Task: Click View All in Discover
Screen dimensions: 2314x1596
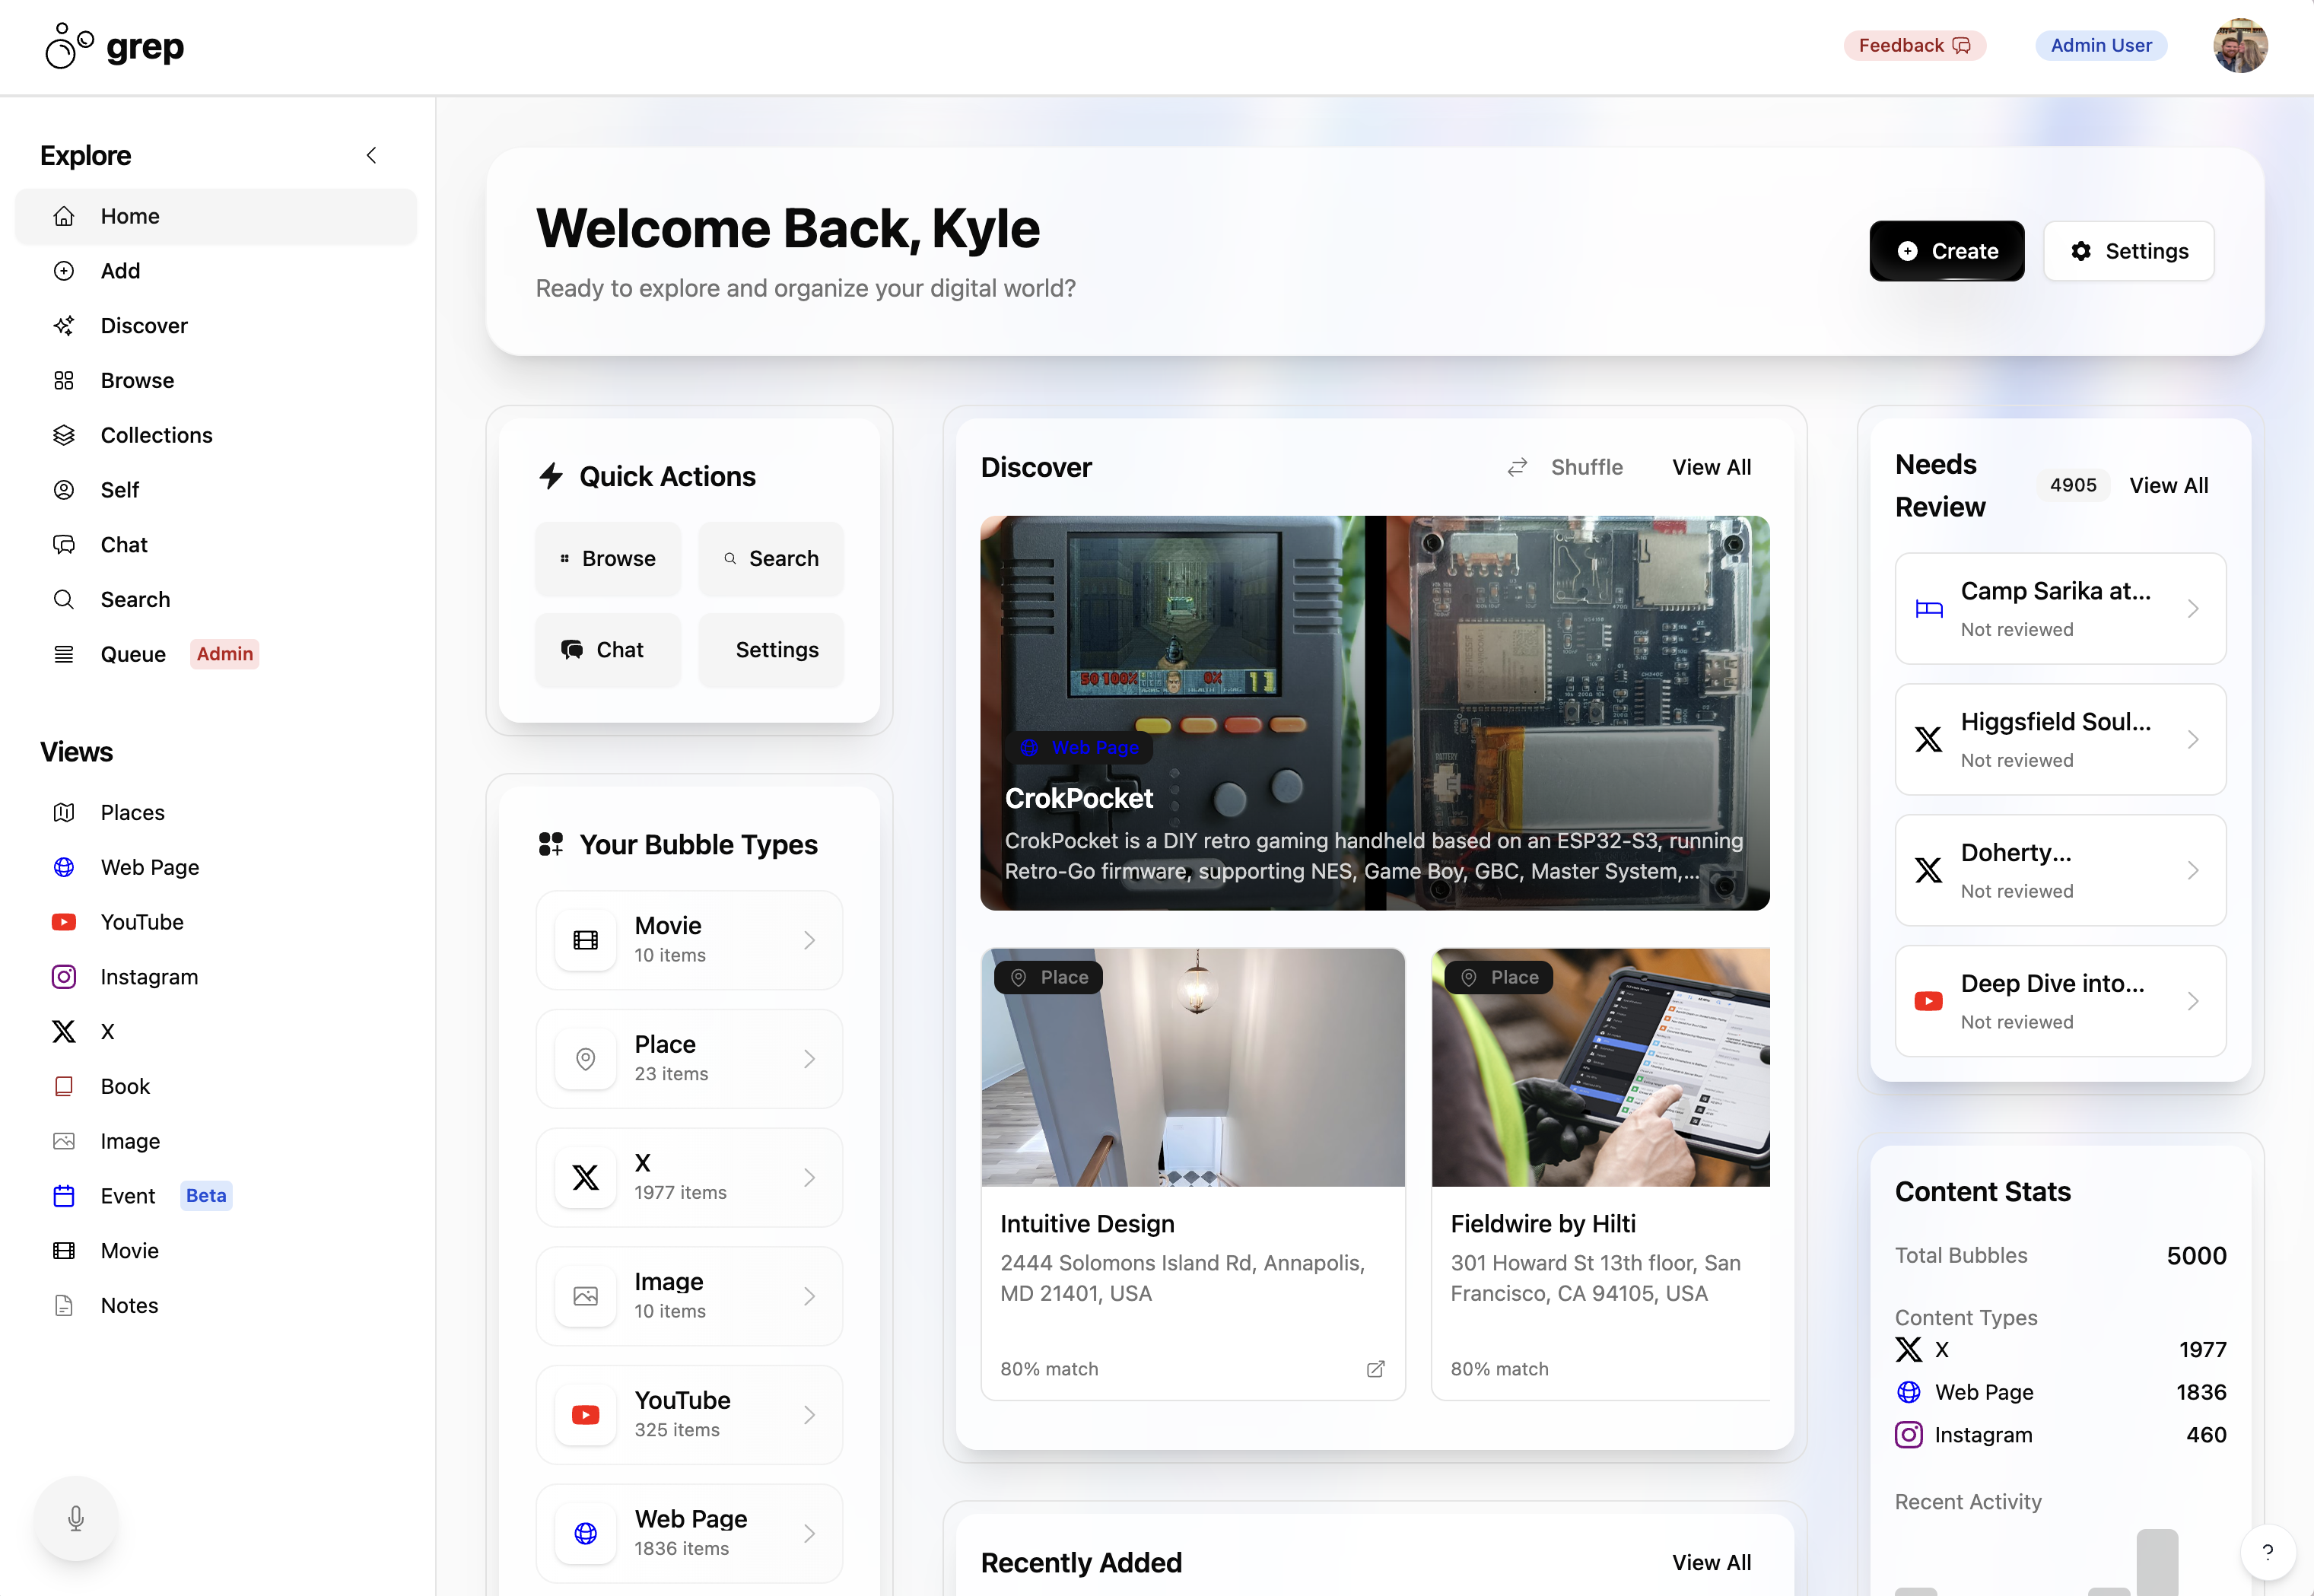Action: [x=1711, y=467]
